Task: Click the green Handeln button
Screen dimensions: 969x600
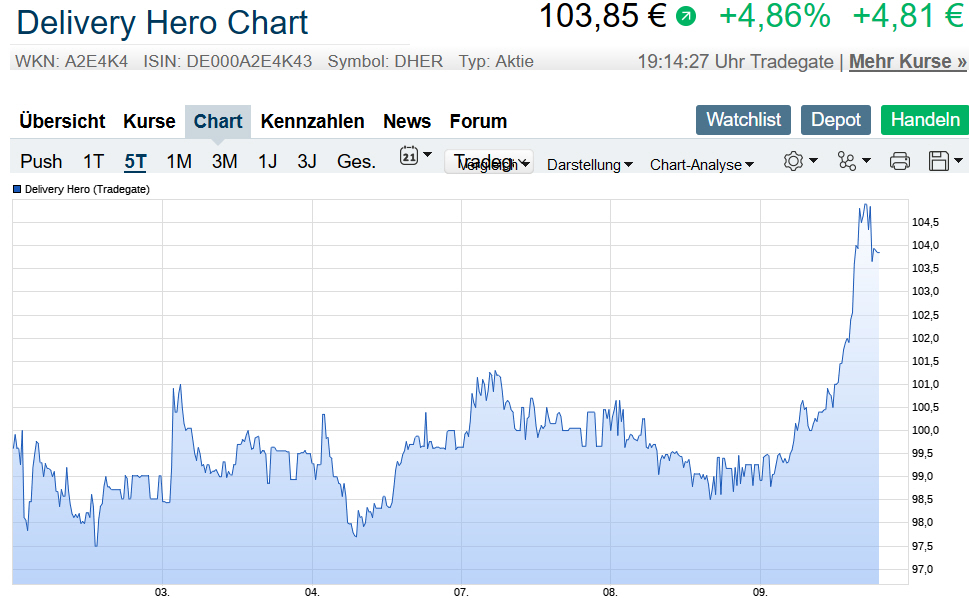Action: [x=925, y=120]
